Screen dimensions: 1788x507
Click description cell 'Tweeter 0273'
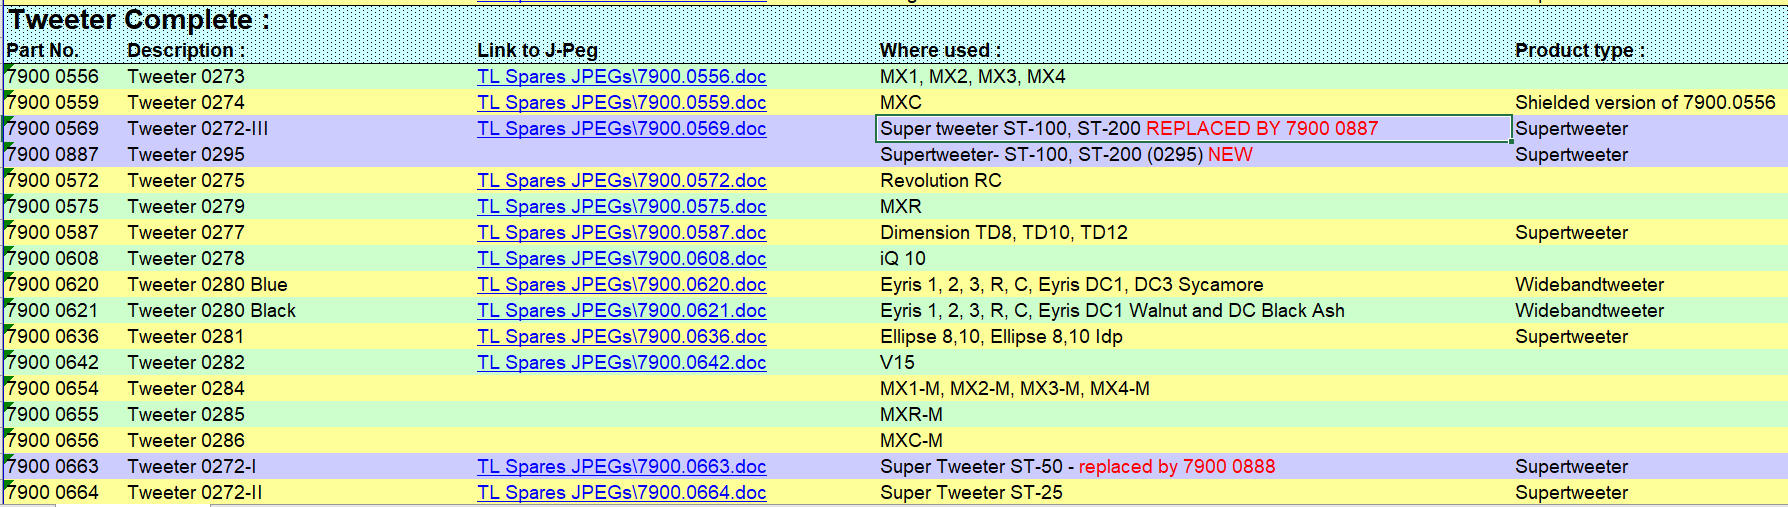point(186,77)
